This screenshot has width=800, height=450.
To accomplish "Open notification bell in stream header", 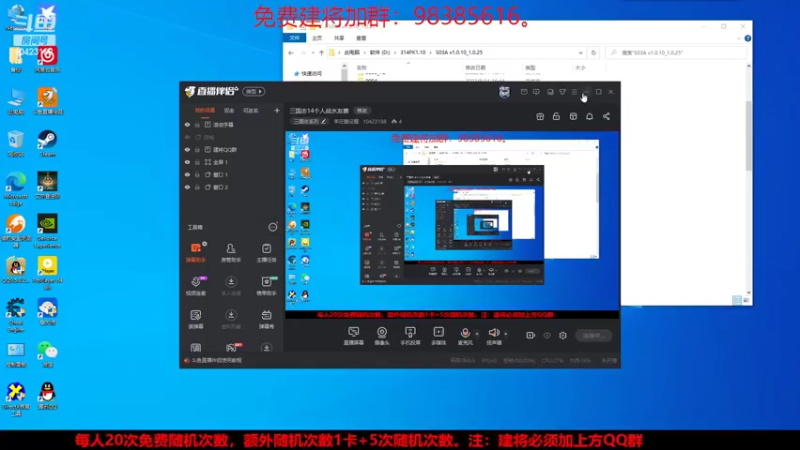I will pos(589,116).
